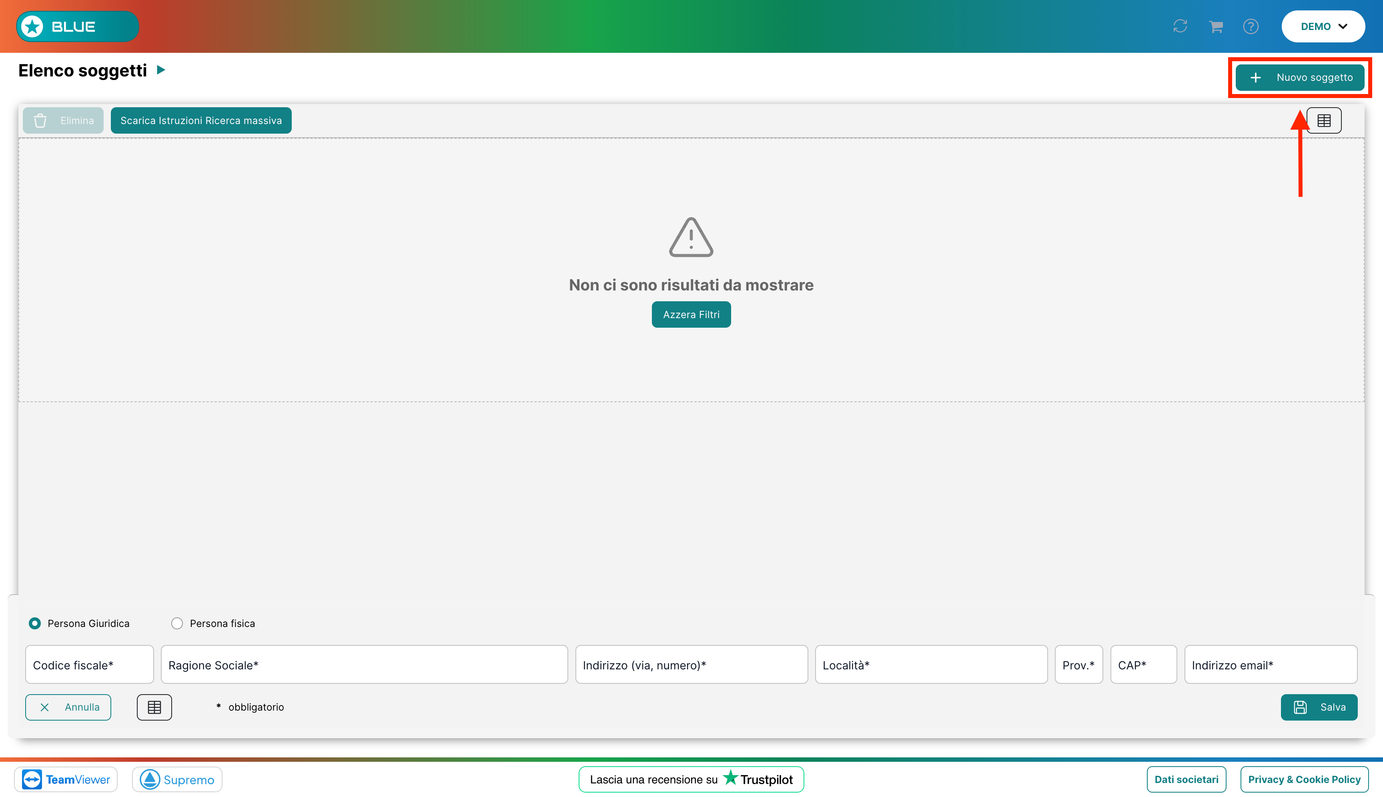Open Supremo remote support
Image resolution: width=1383 pixels, height=797 pixels.
tap(177, 779)
